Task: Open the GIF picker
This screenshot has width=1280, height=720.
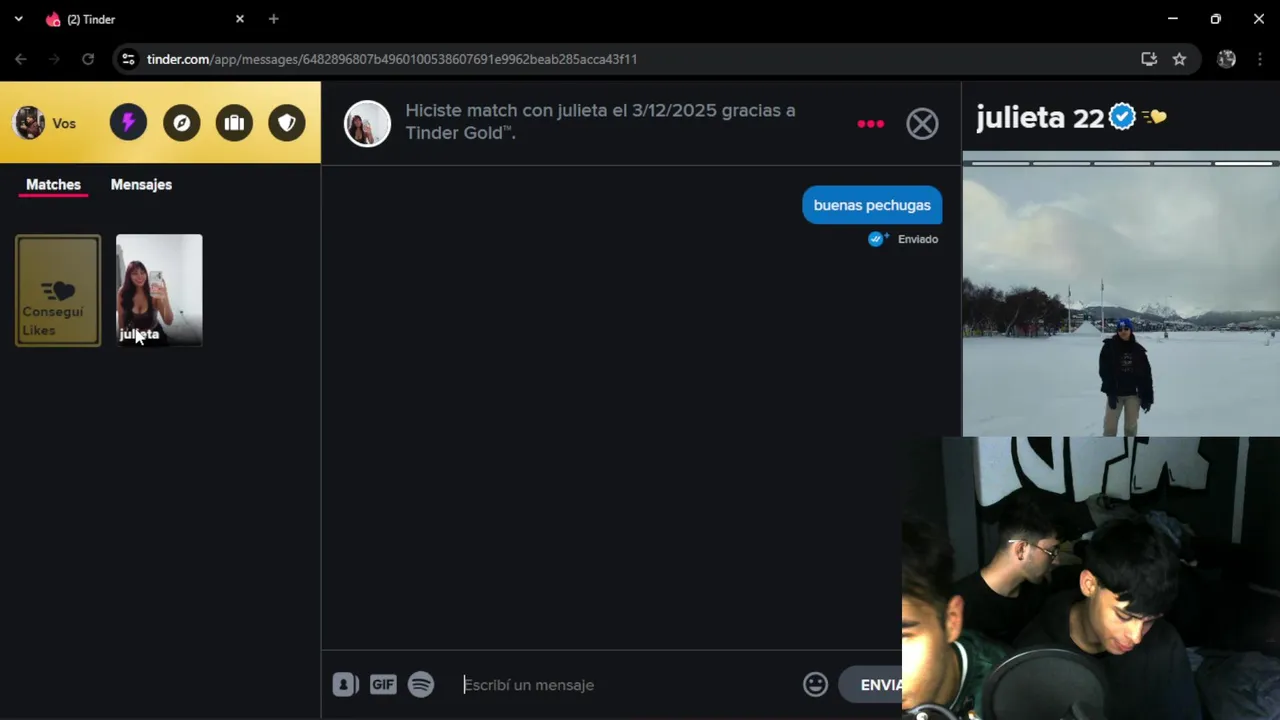Action: [383, 684]
